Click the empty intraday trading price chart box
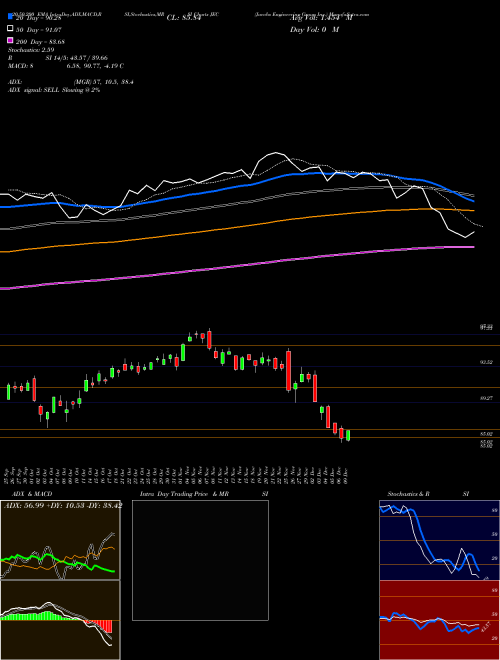 (x=200, y=560)
